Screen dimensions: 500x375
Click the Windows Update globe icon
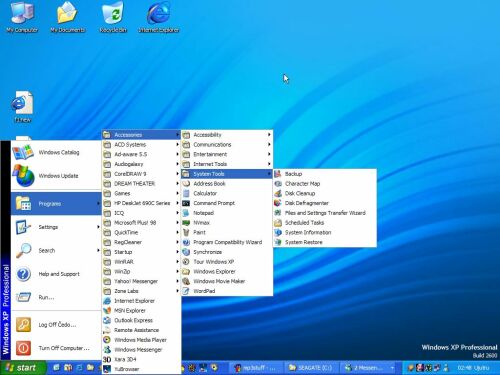coord(23,176)
